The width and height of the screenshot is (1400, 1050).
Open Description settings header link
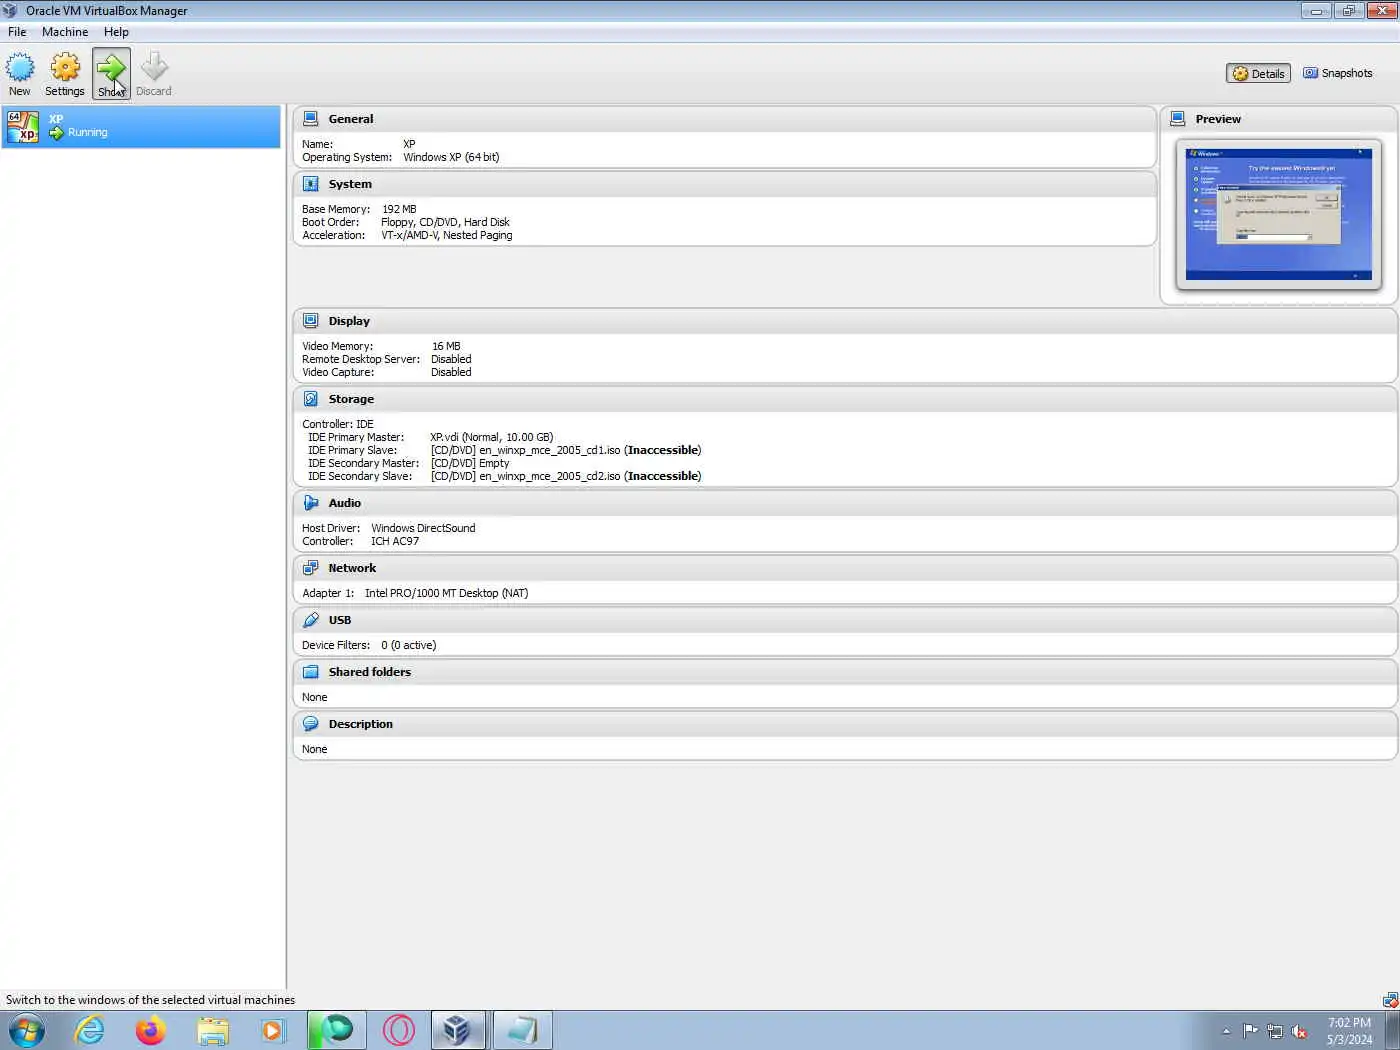pyautogui.click(x=361, y=724)
